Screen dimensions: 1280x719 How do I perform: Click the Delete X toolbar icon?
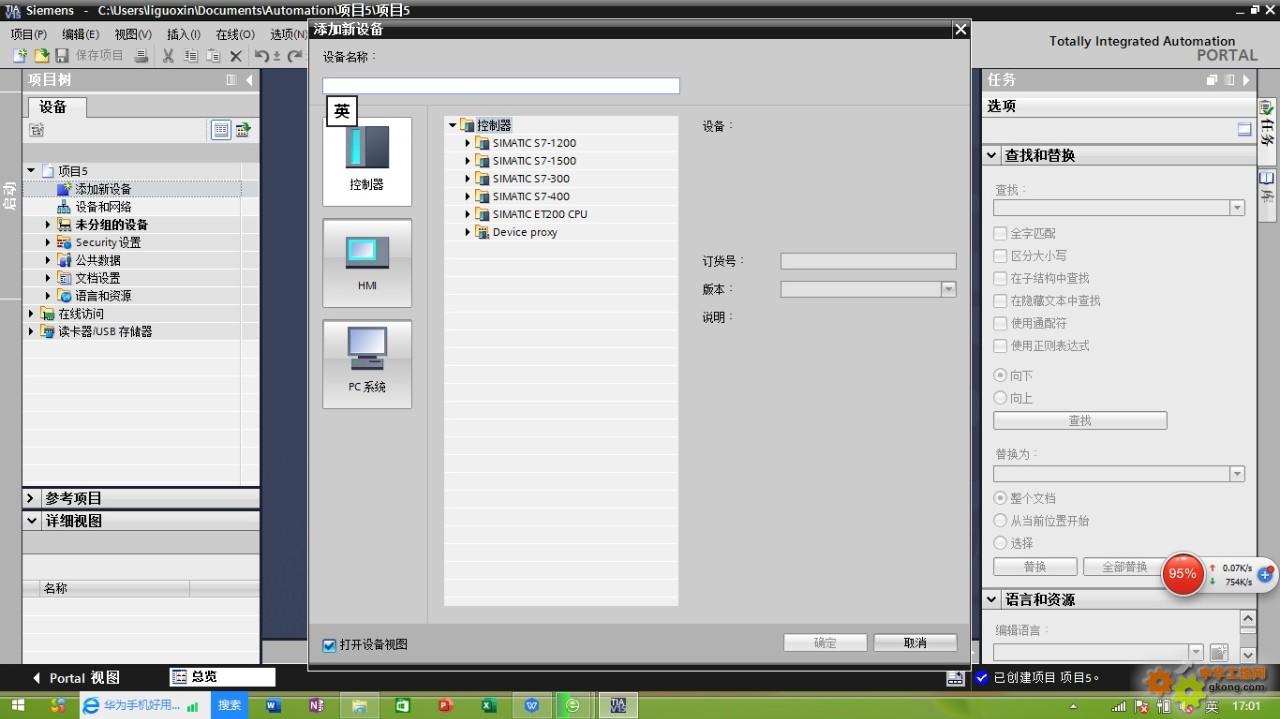click(236, 56)
